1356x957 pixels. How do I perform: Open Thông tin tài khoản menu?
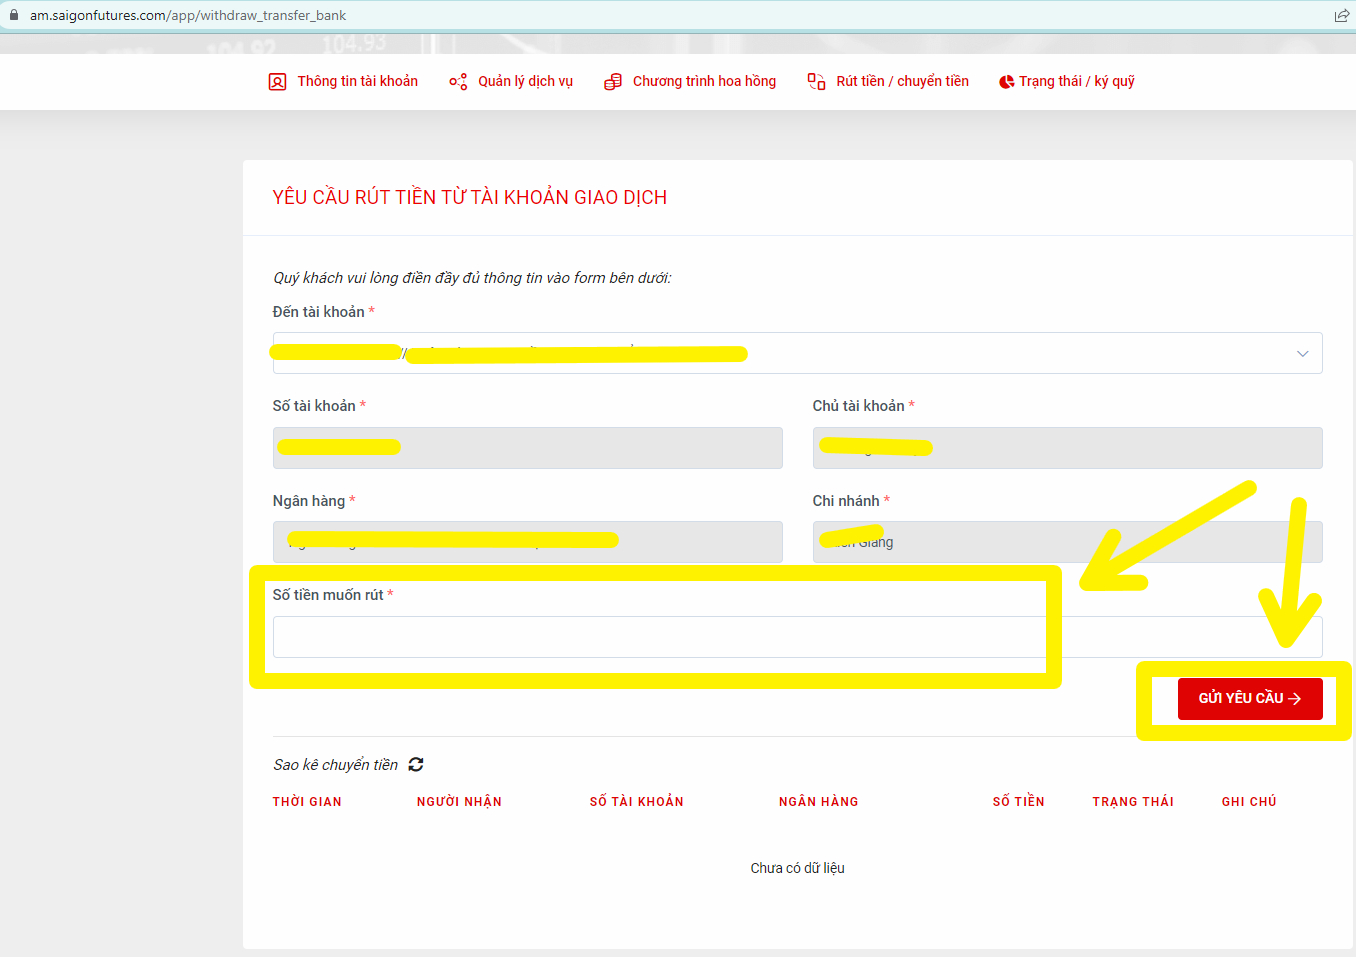coord(358,81)
